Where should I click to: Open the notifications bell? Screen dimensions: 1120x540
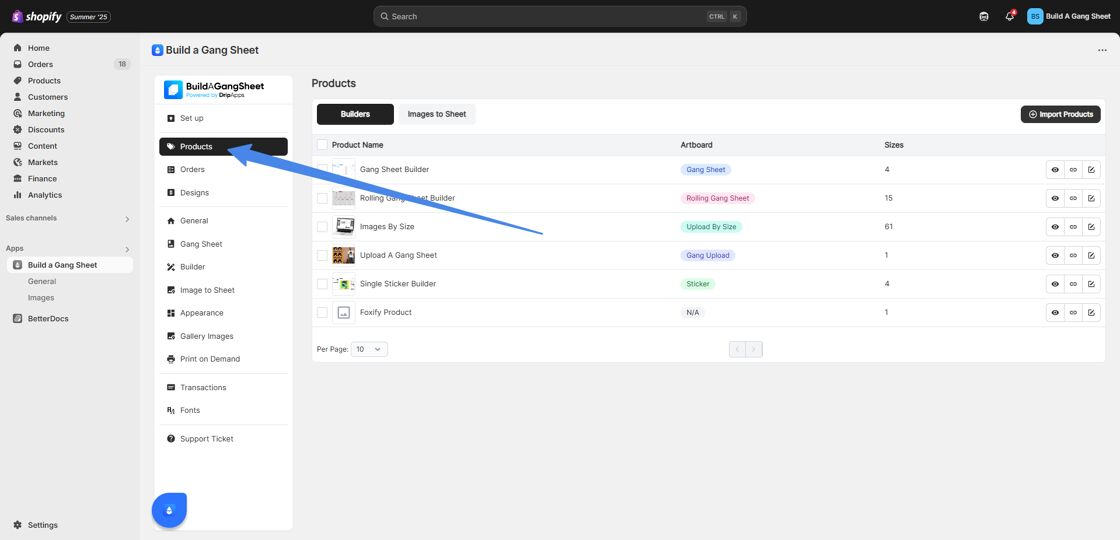point(1009,16)
